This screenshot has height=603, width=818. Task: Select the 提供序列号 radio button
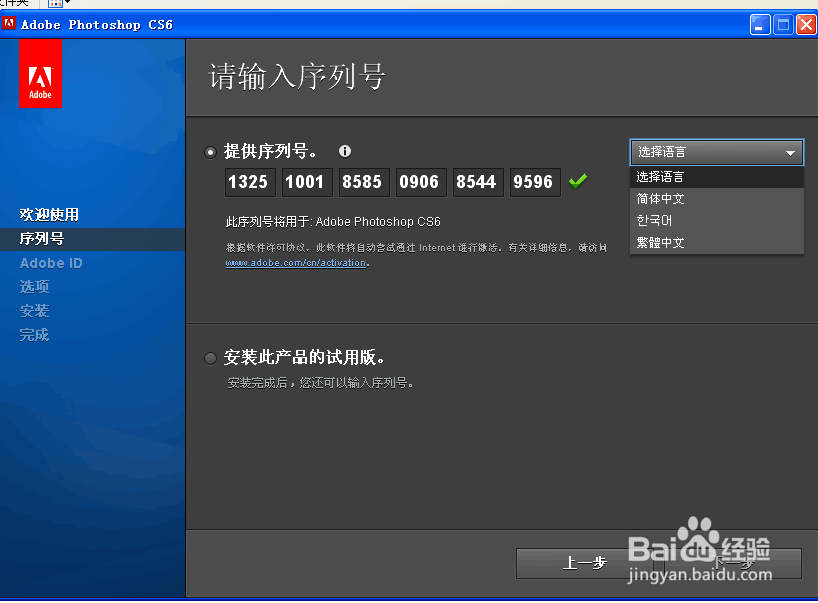pyautogui.click(x=210, y=152)
